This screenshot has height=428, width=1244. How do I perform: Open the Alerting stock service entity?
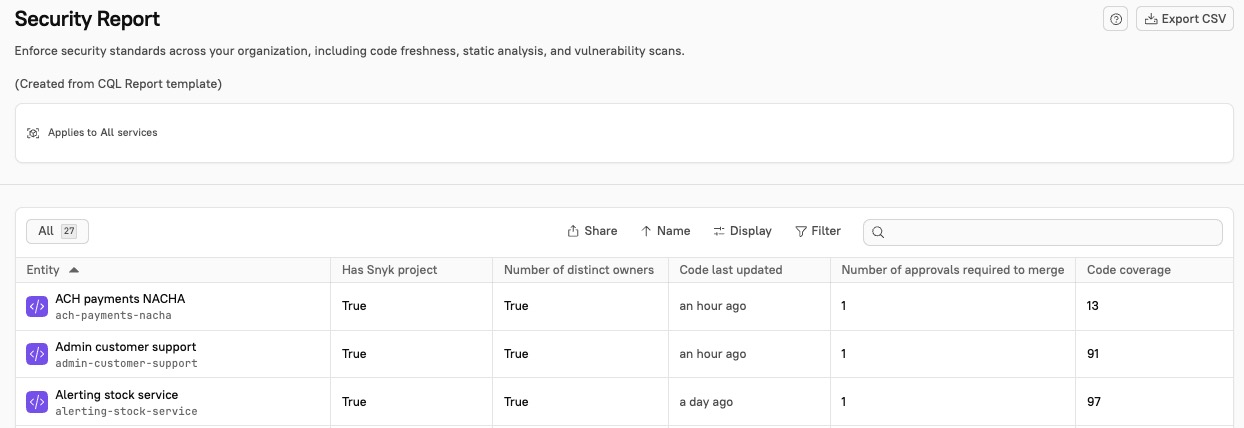tap(117, 394)
